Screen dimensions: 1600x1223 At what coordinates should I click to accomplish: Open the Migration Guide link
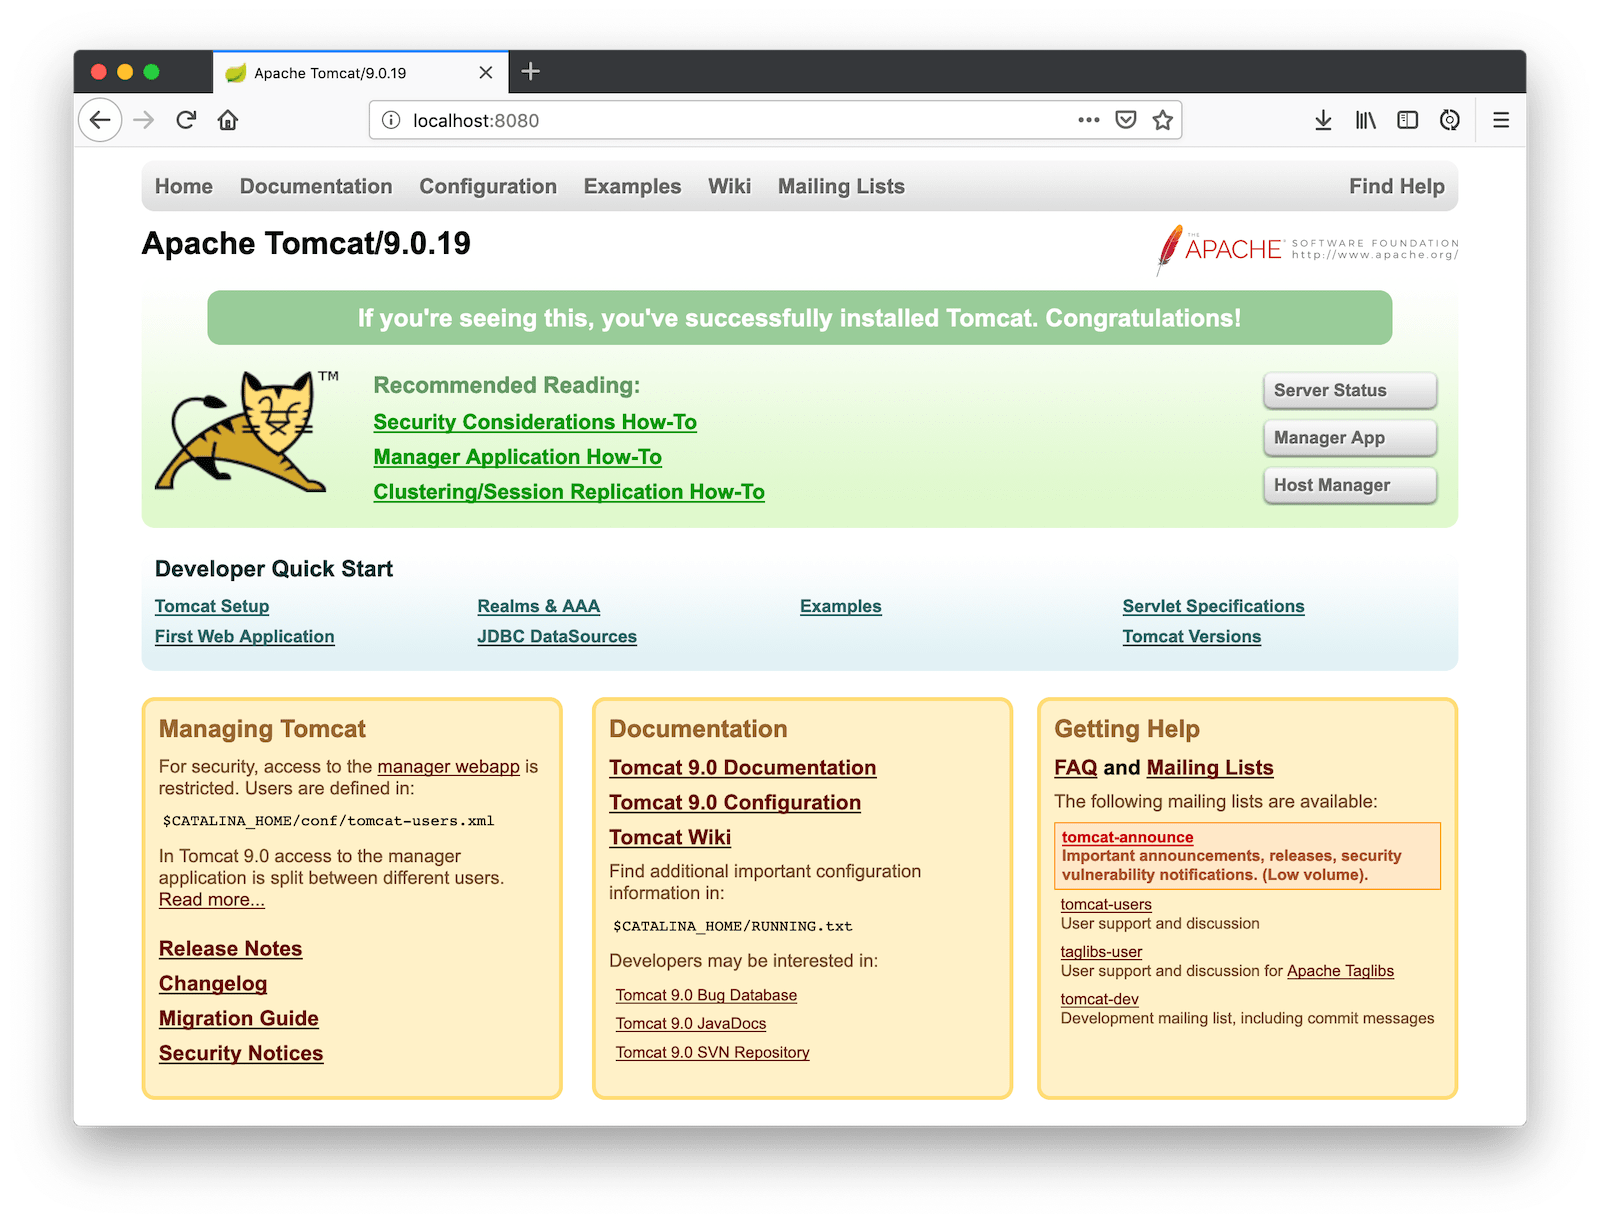click(239, 1019)
